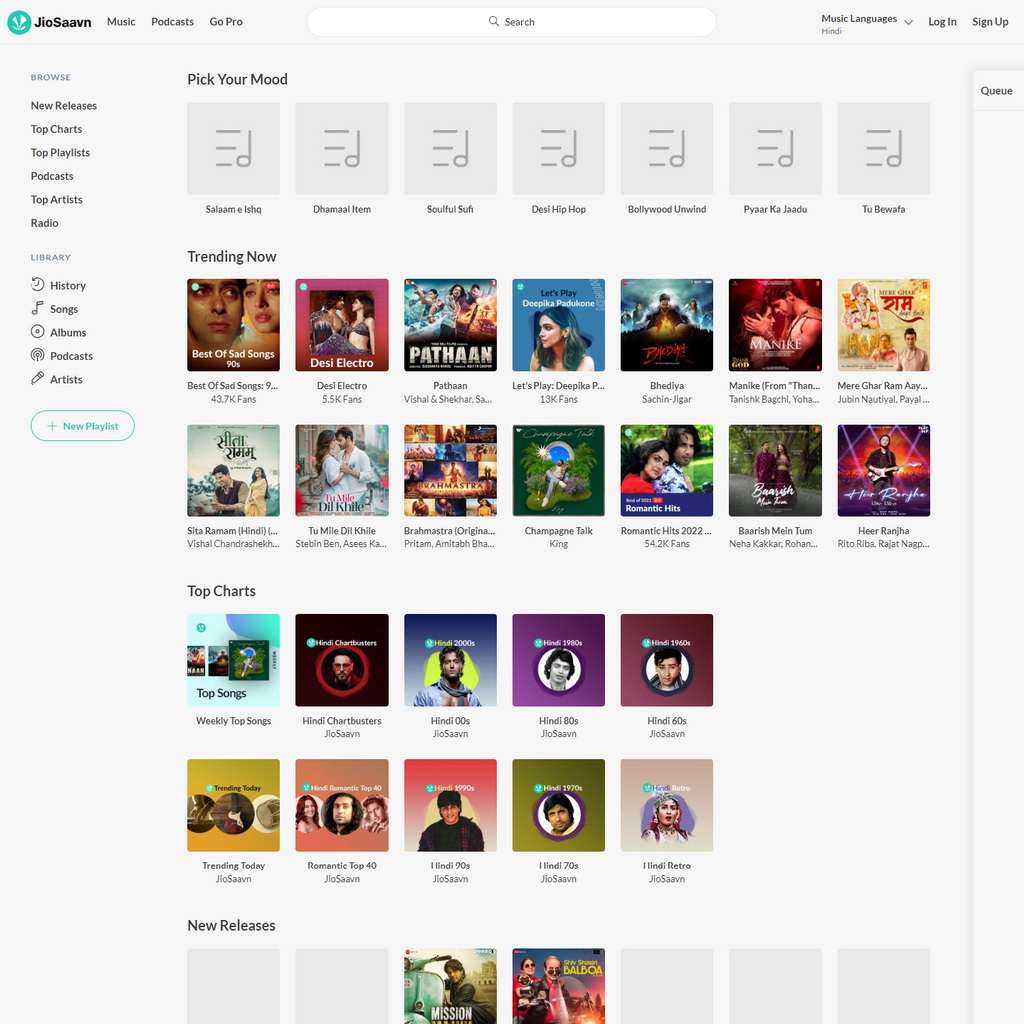Open Bhediya album cover
This screenshot has height=1024, width=1024.
click(x=667, y=325)
